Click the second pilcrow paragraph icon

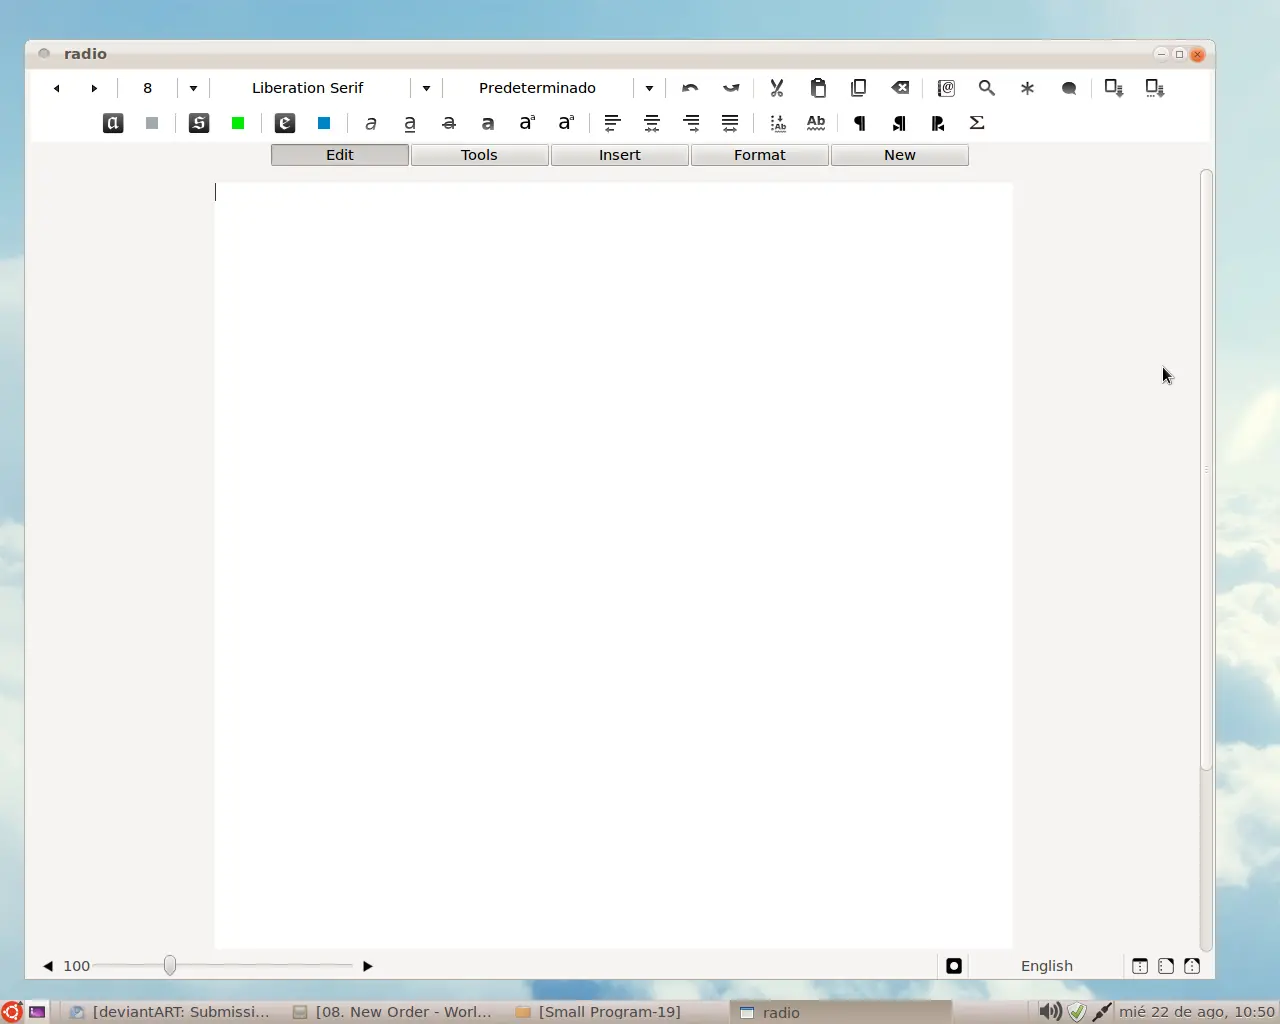point(899,123)
